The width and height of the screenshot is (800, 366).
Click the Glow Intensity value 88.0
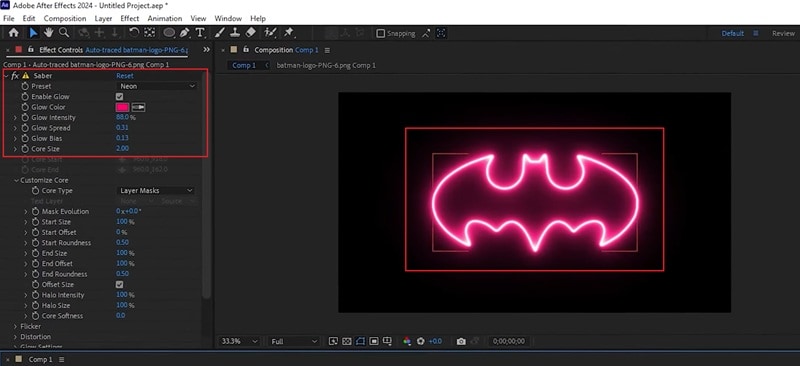122,117
